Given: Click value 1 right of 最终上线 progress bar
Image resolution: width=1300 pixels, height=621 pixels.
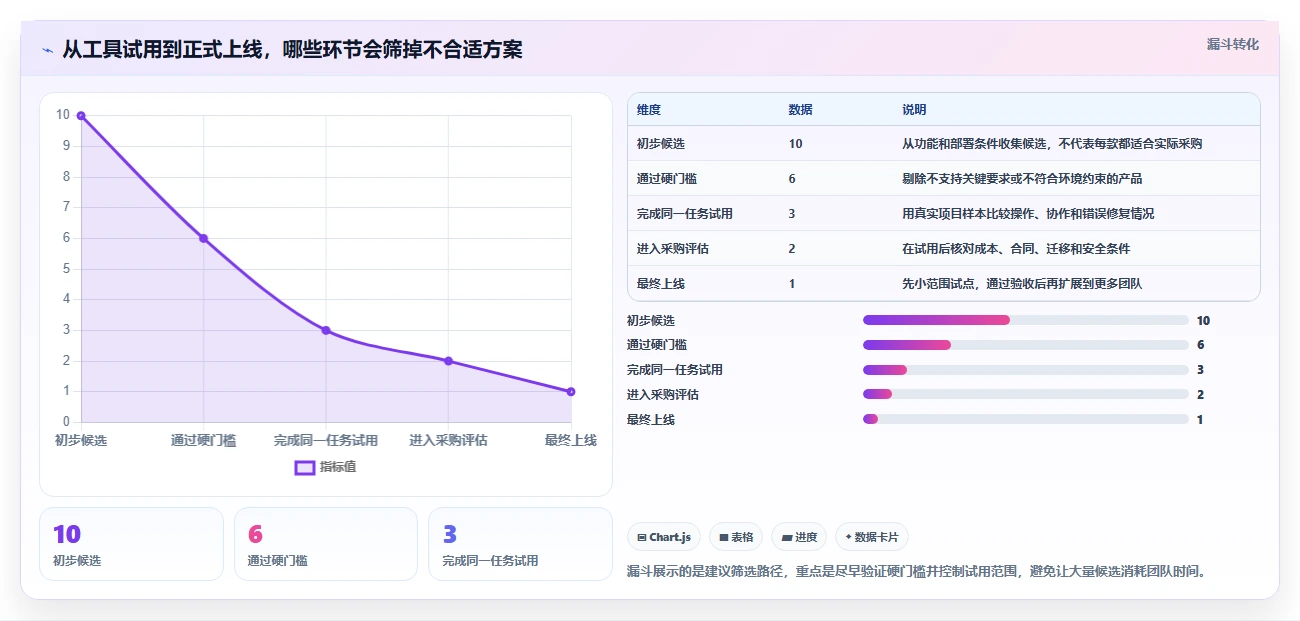Looking at the screenshot, I should click(x=1200, y=419).
